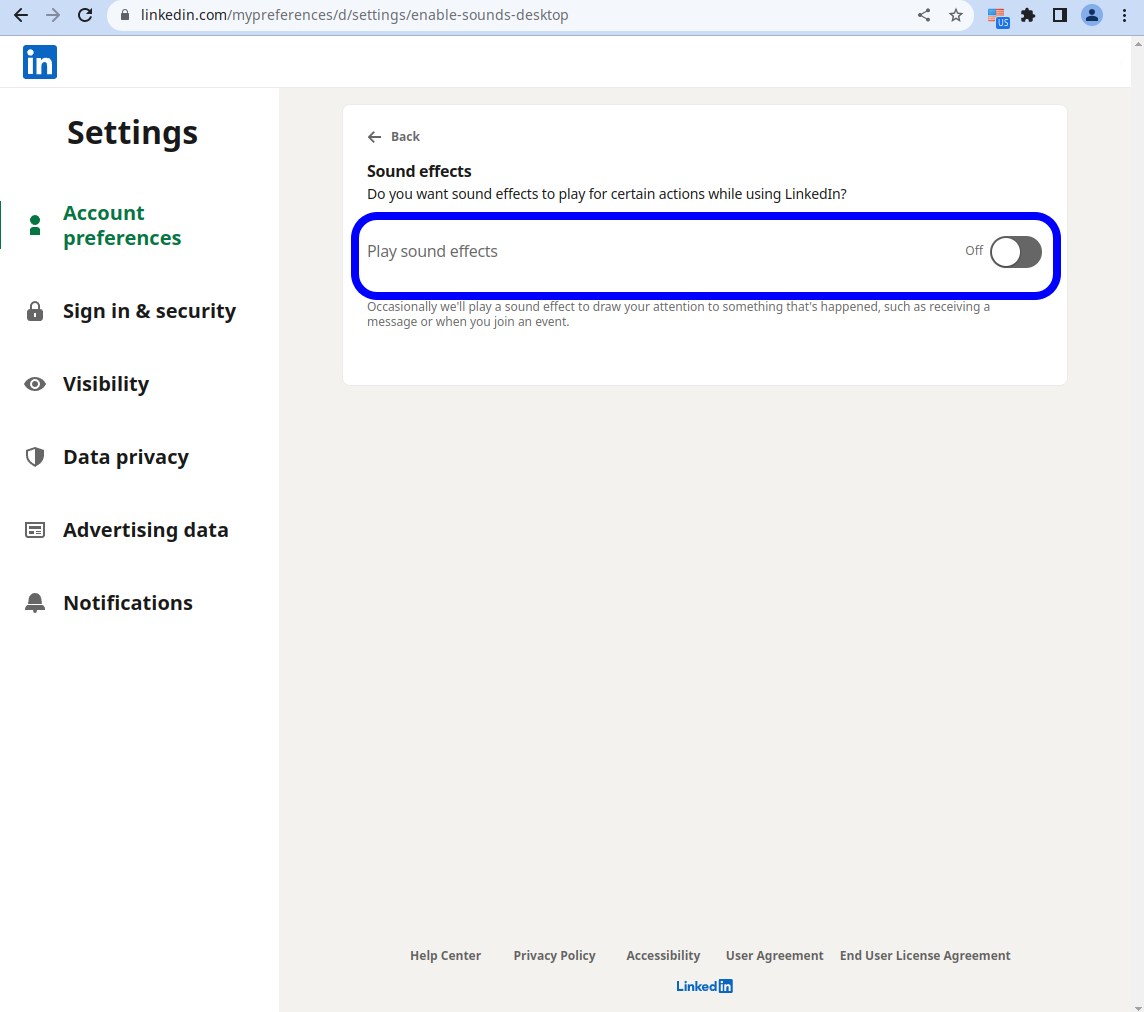Go back with the browser back arrow
This screenshot has width=1144, height=1012.
click(x=20, y=15)
